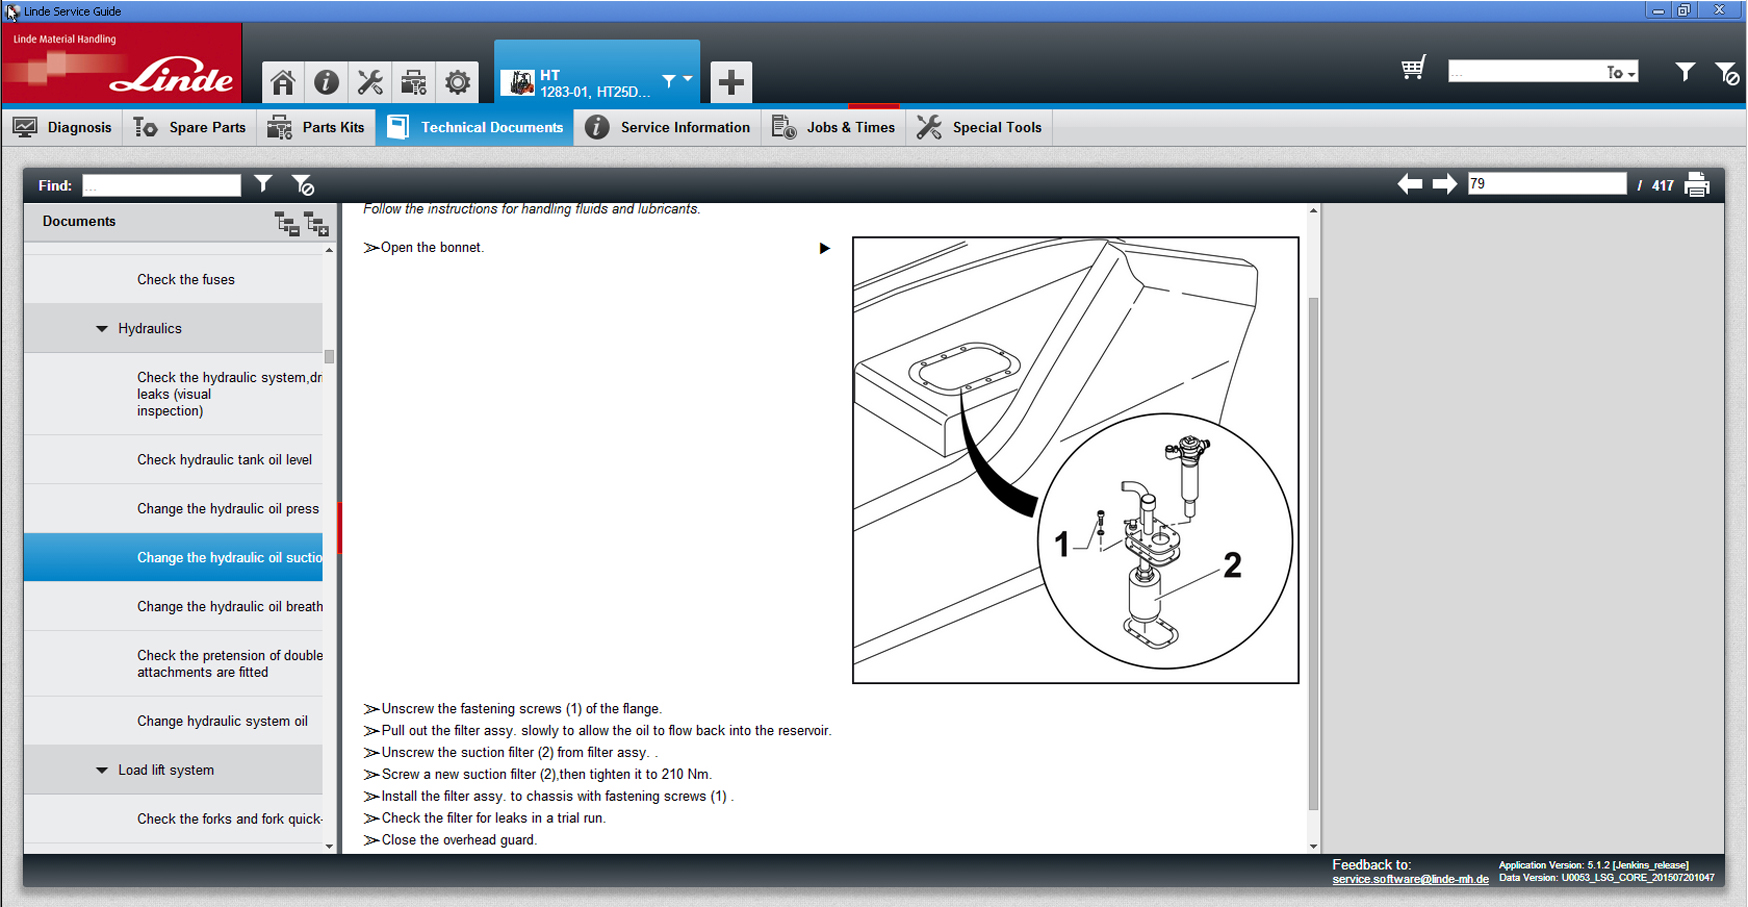
Task: Click the page number input field
Action: pyautogui.click(x=1546, y=184)
